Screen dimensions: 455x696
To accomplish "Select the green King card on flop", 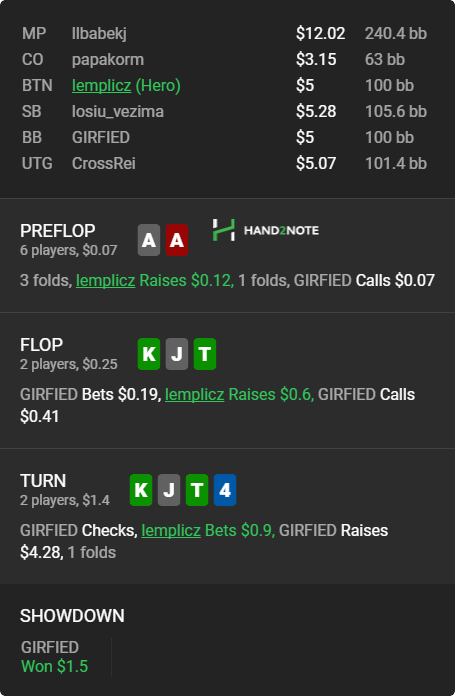I will coord(149,354).
